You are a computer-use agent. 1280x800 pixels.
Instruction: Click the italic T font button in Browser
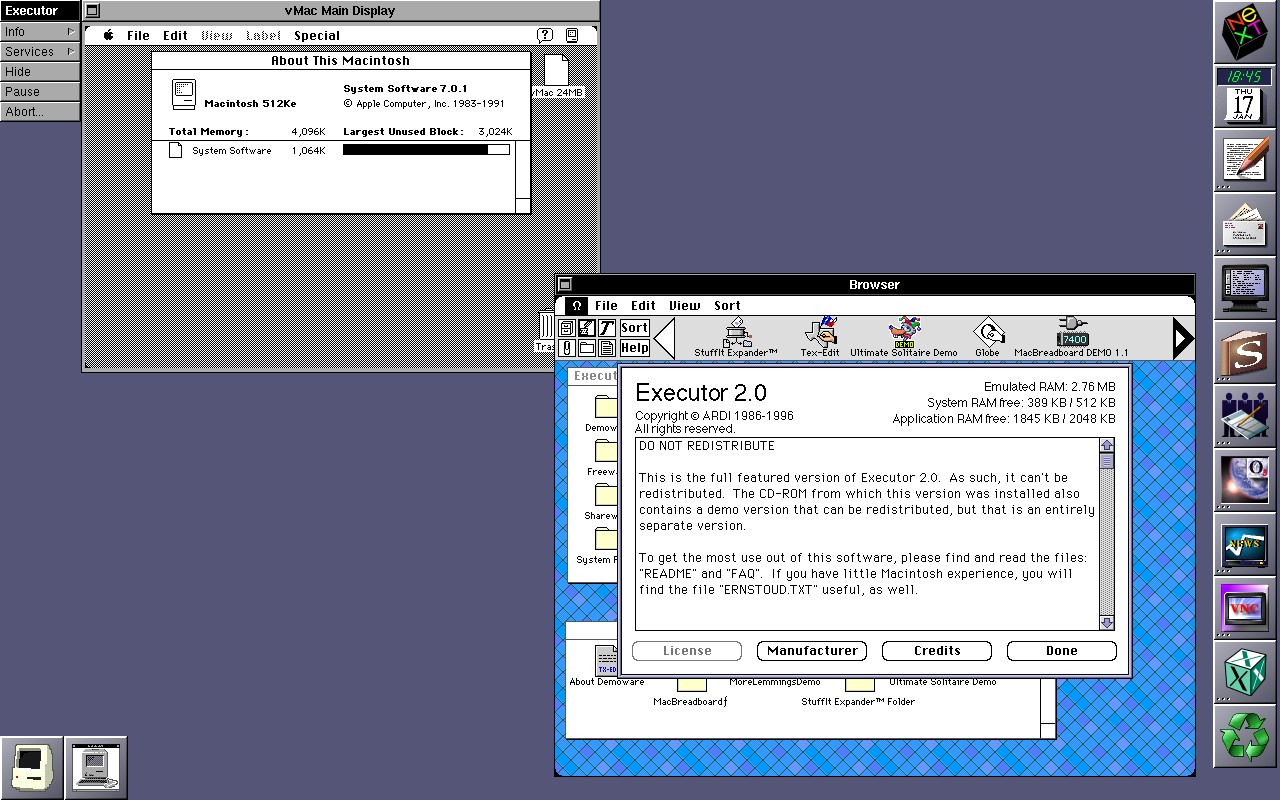click(606, 328)
